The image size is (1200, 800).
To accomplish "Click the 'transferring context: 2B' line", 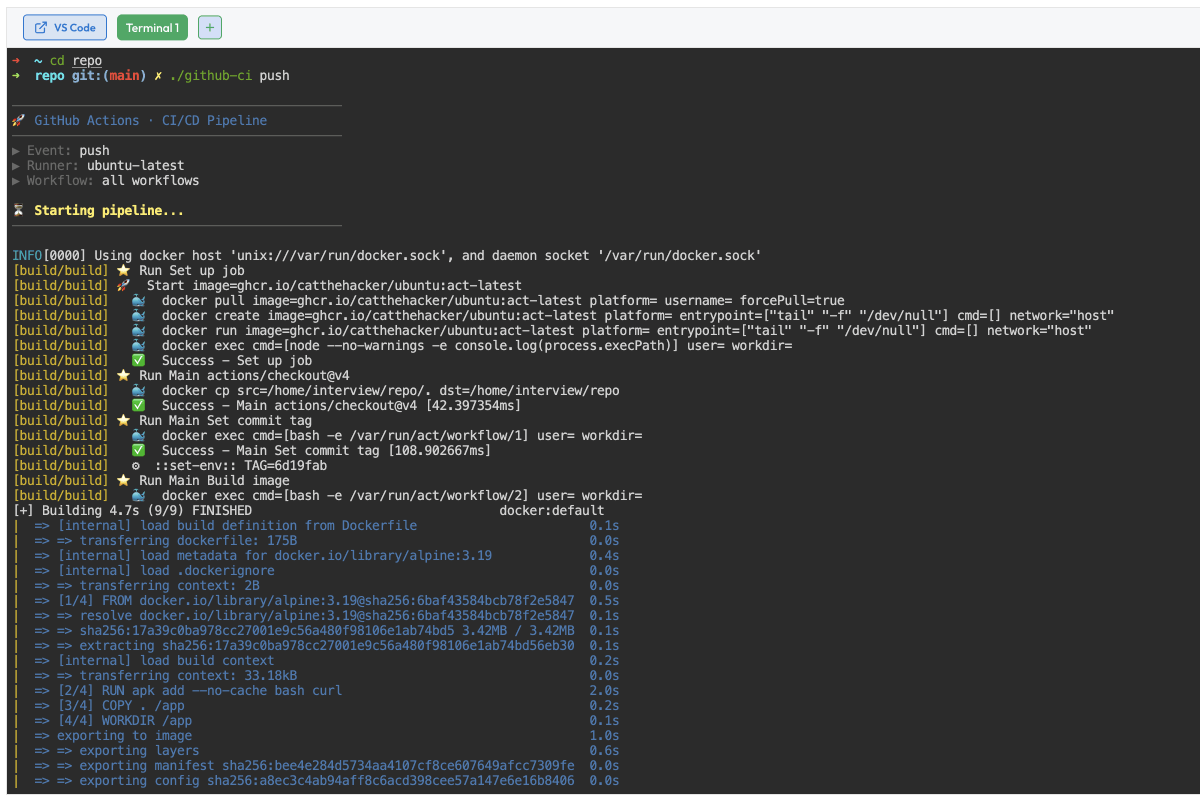I will click(315, 586).
